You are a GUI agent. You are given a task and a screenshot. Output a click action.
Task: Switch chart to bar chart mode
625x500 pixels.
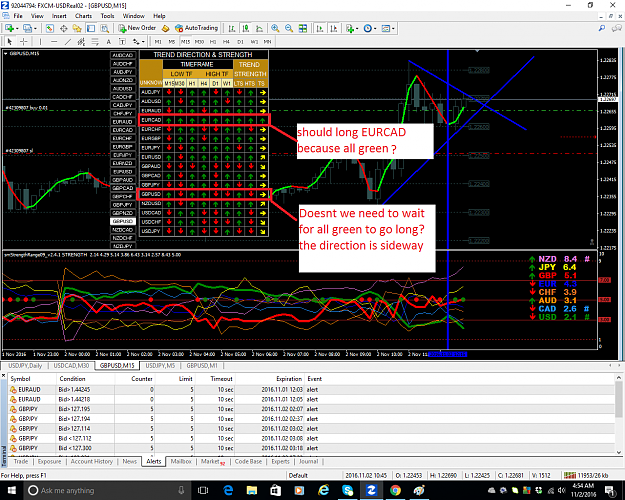(x=232, y=28)
